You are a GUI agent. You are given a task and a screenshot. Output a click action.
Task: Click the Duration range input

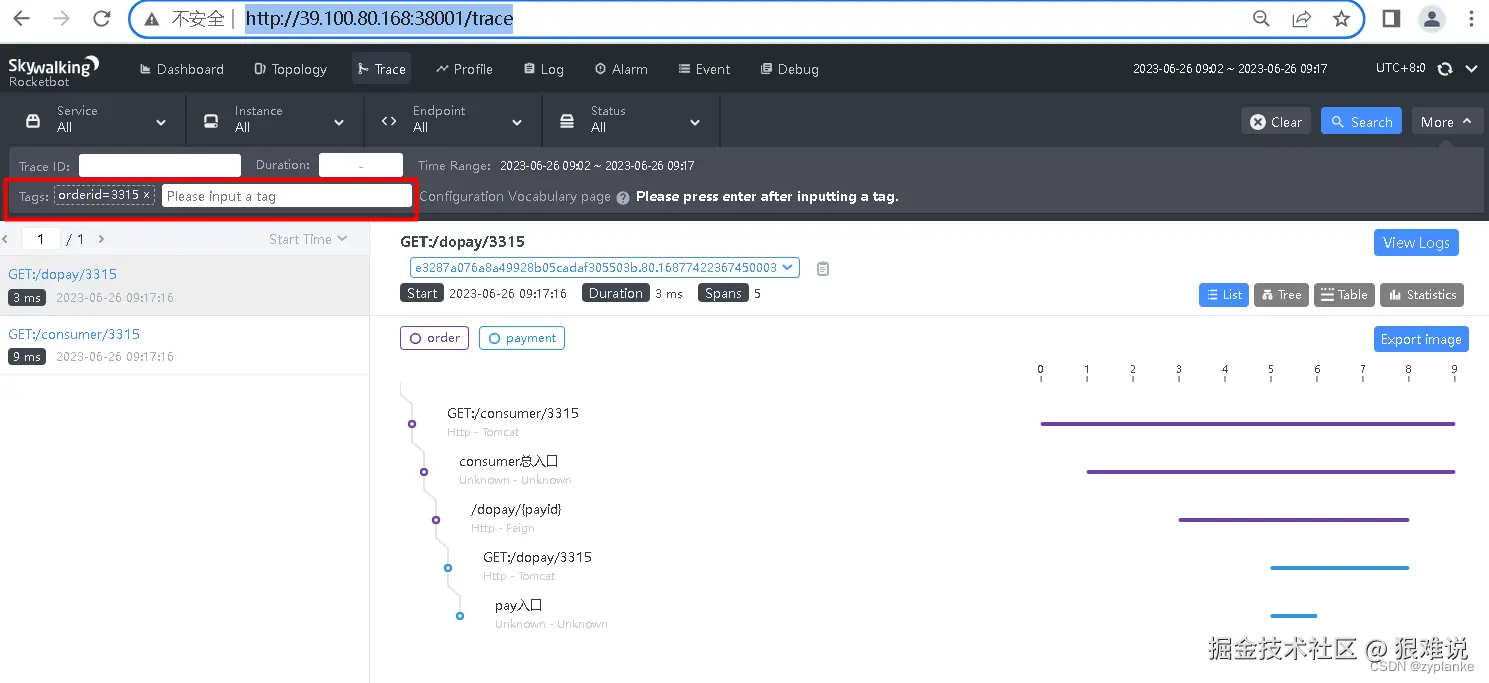point(361,165)
